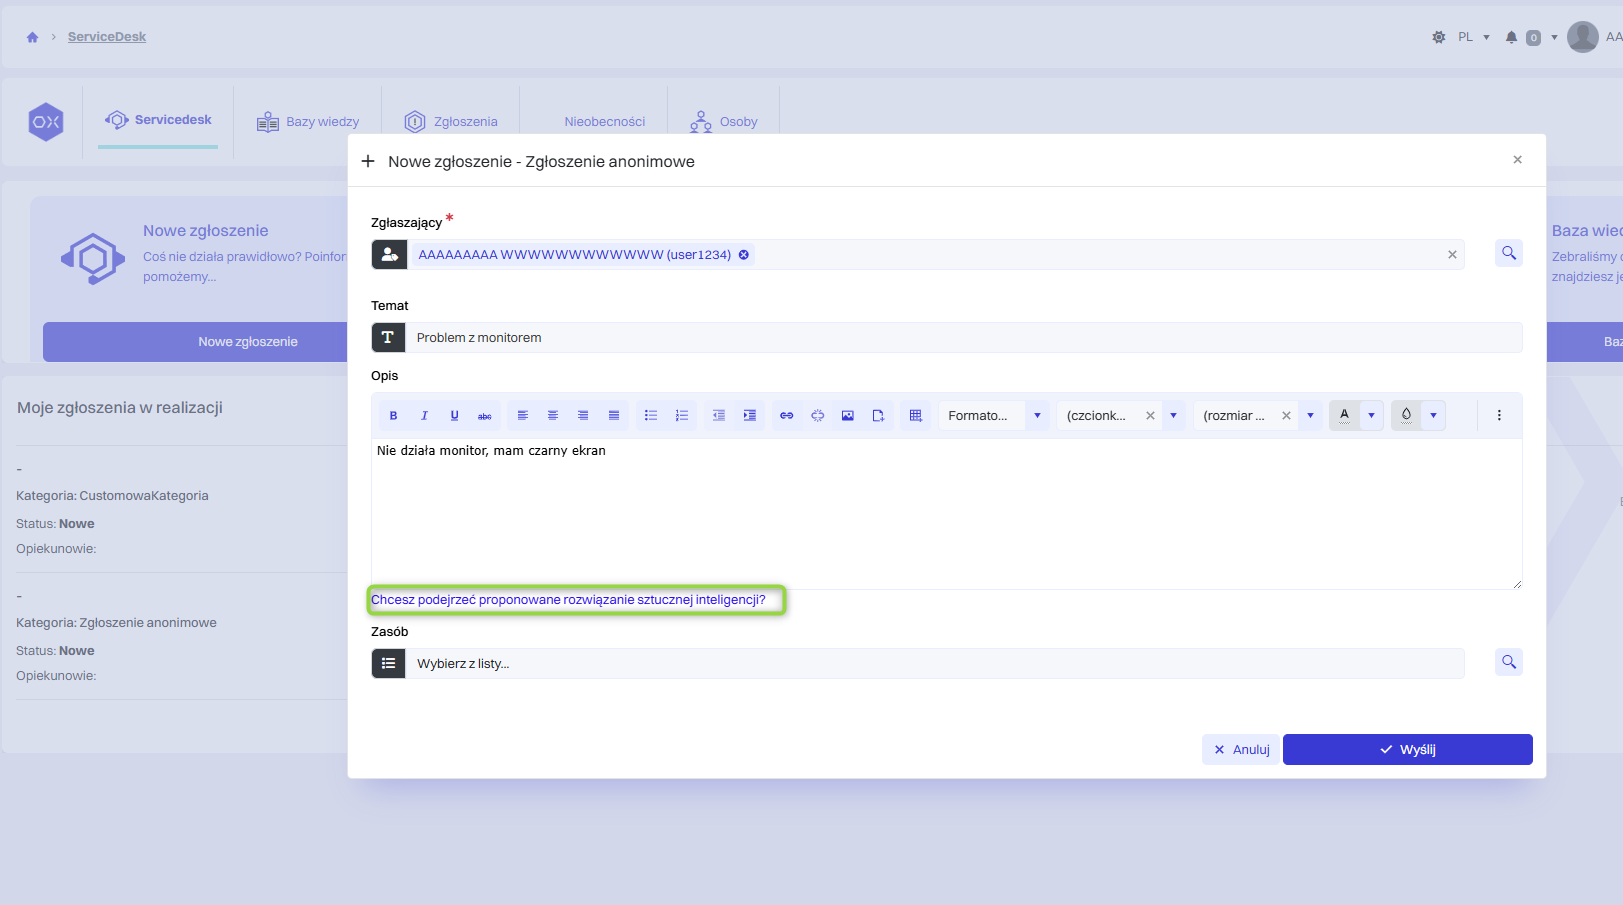Click the increase indent icon
This screenshot has height=905, width=1623.
750,416
